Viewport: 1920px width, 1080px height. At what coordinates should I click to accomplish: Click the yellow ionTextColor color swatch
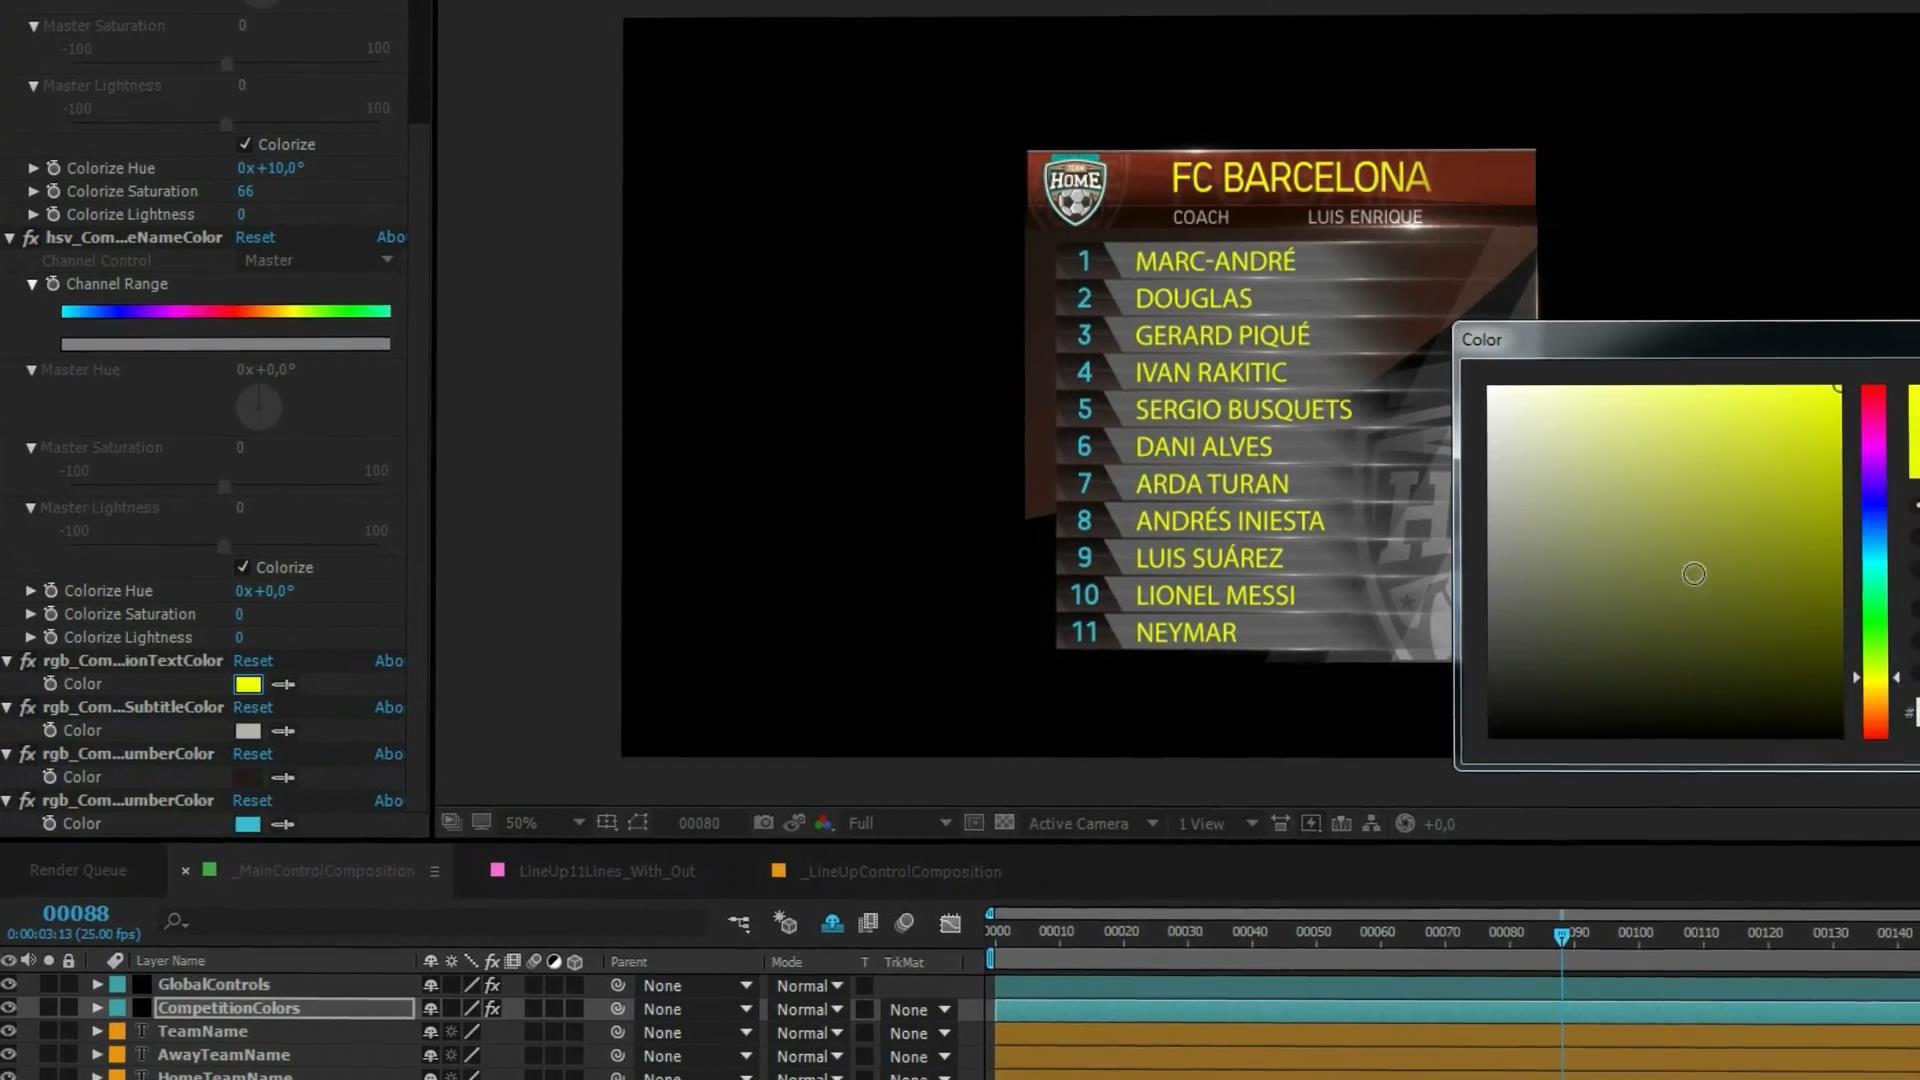(x=248, y=685)
